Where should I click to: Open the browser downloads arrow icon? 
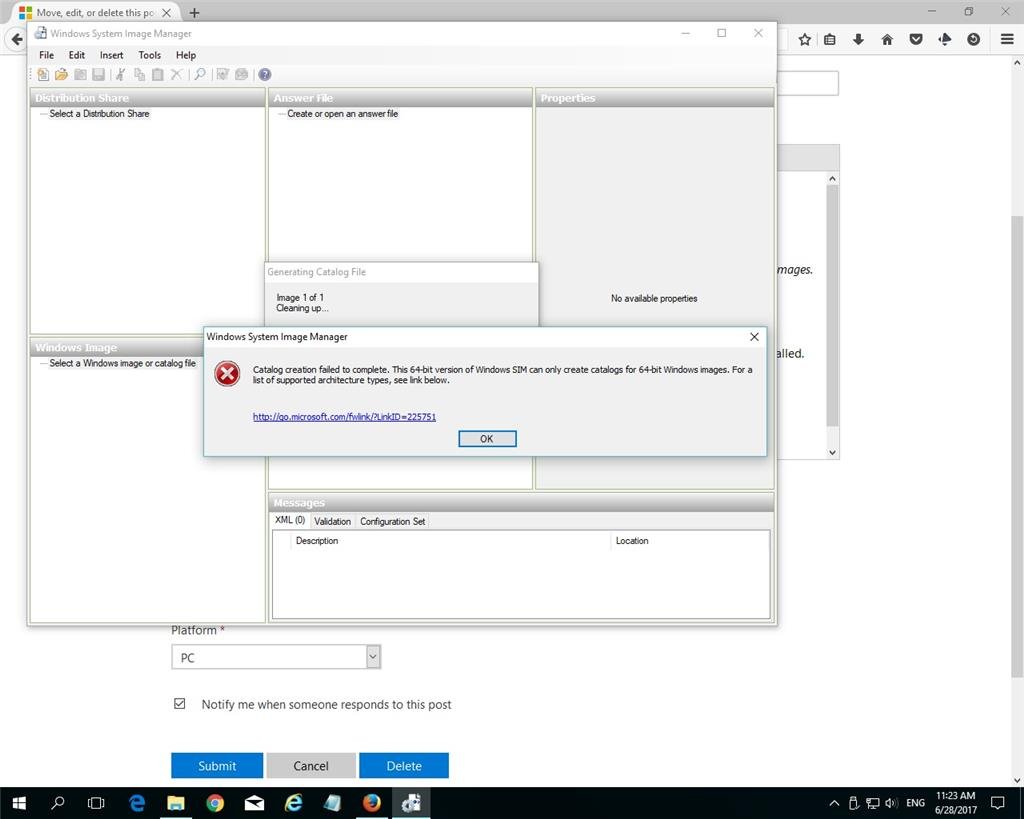point(858,40)
